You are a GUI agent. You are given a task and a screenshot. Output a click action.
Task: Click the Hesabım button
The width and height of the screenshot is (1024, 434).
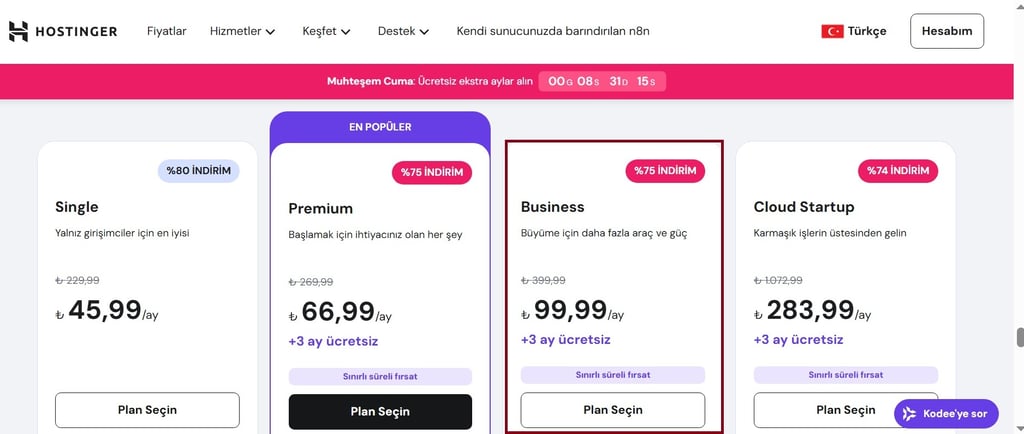pos(946,31)
